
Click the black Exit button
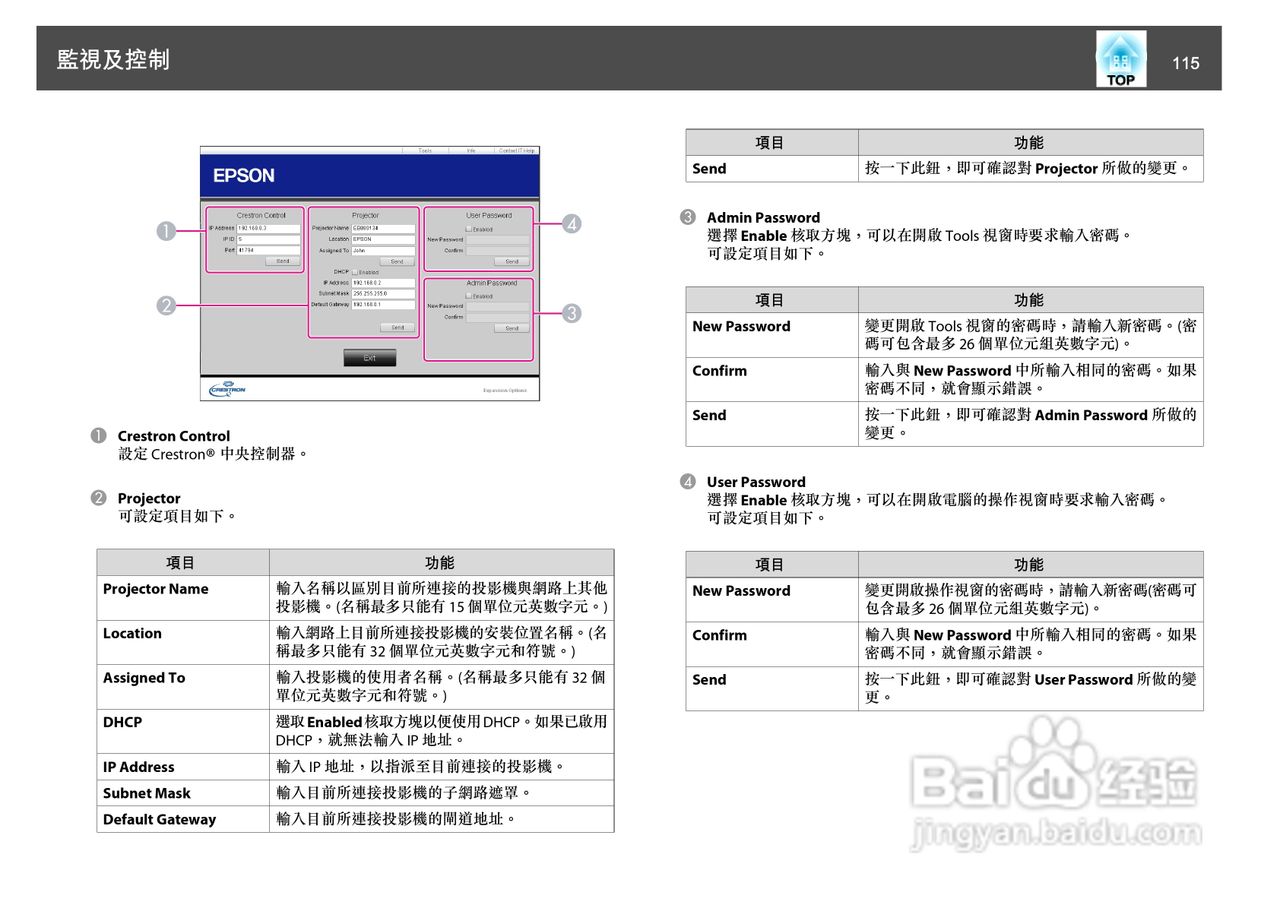[x=370, y=357]
